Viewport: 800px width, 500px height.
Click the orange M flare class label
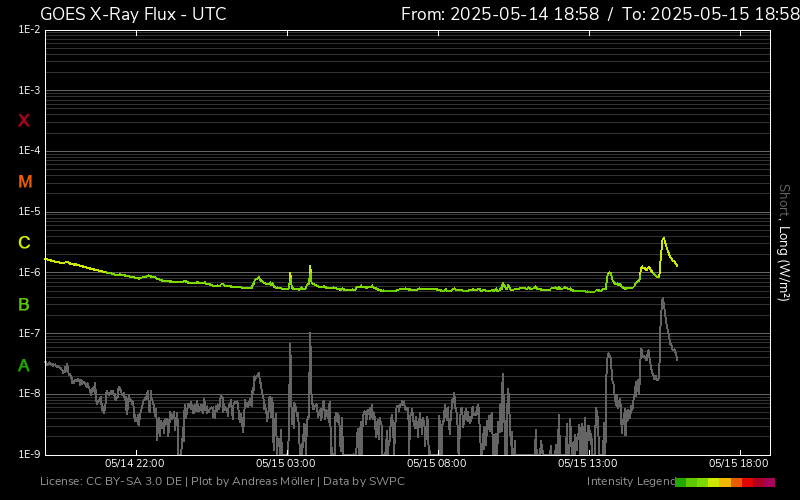click(x=25, y=182)
